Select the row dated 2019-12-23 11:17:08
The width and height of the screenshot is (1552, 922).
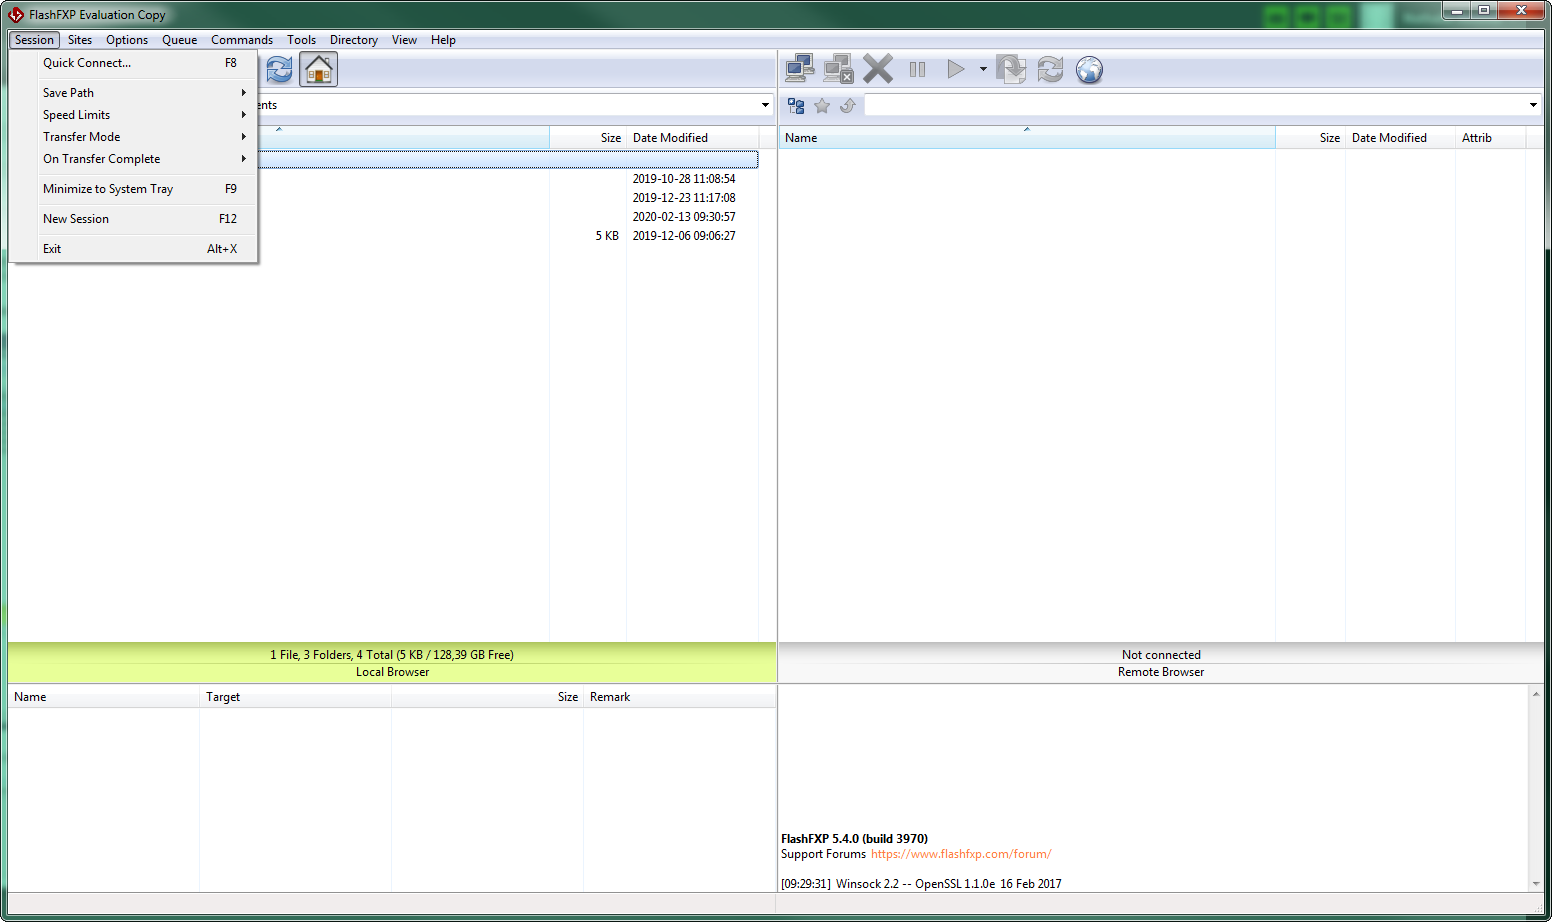383,198
